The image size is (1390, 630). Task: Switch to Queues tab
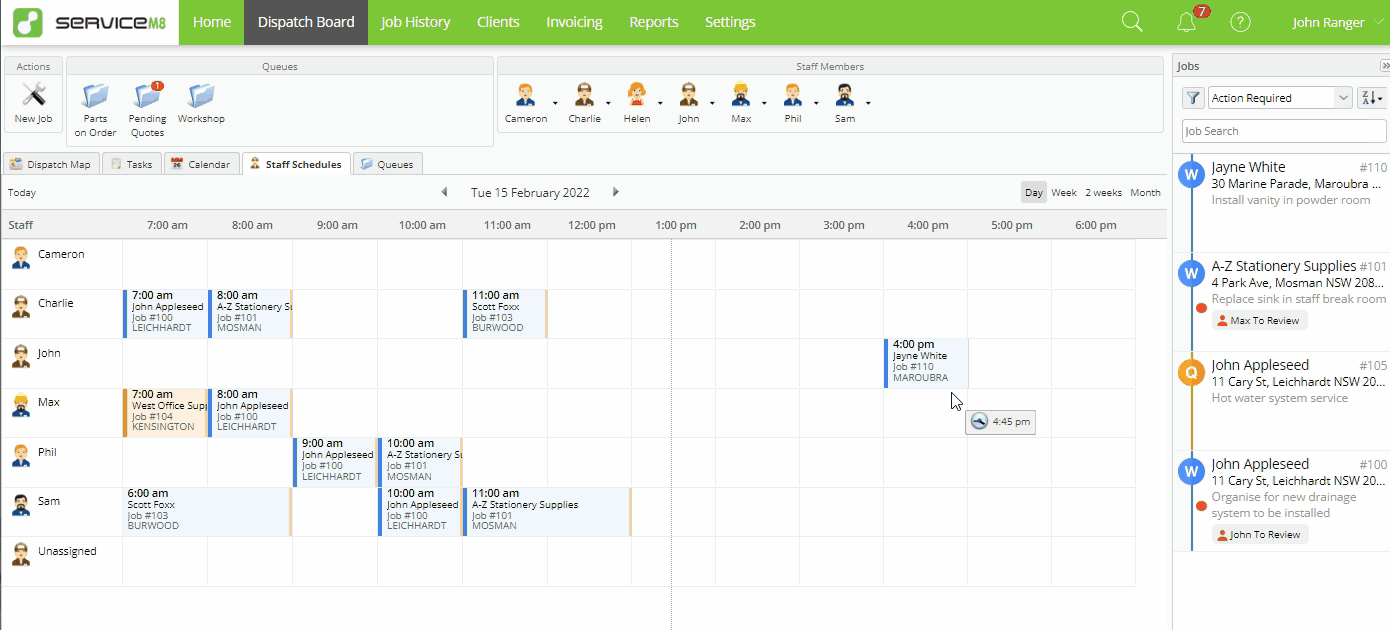(387, 164)
